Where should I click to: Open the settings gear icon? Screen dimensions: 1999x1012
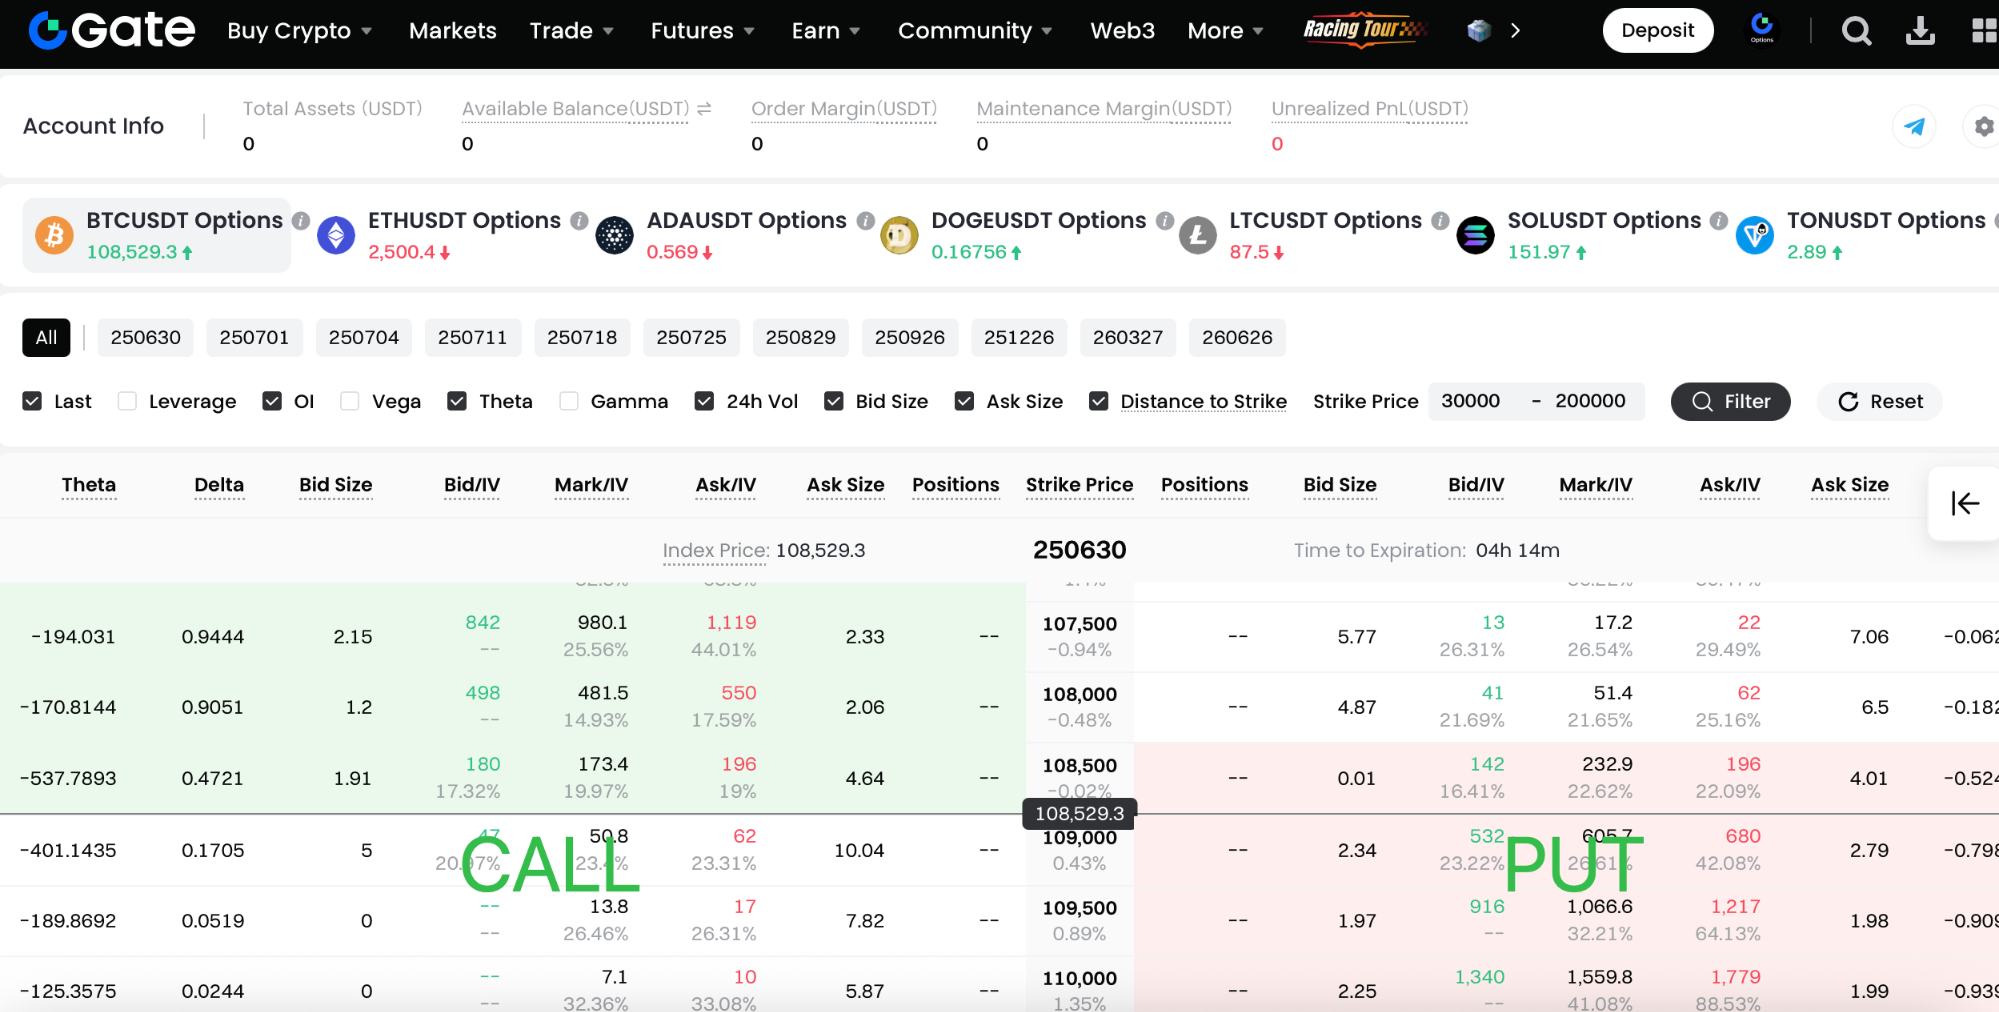coord(1983,127)
